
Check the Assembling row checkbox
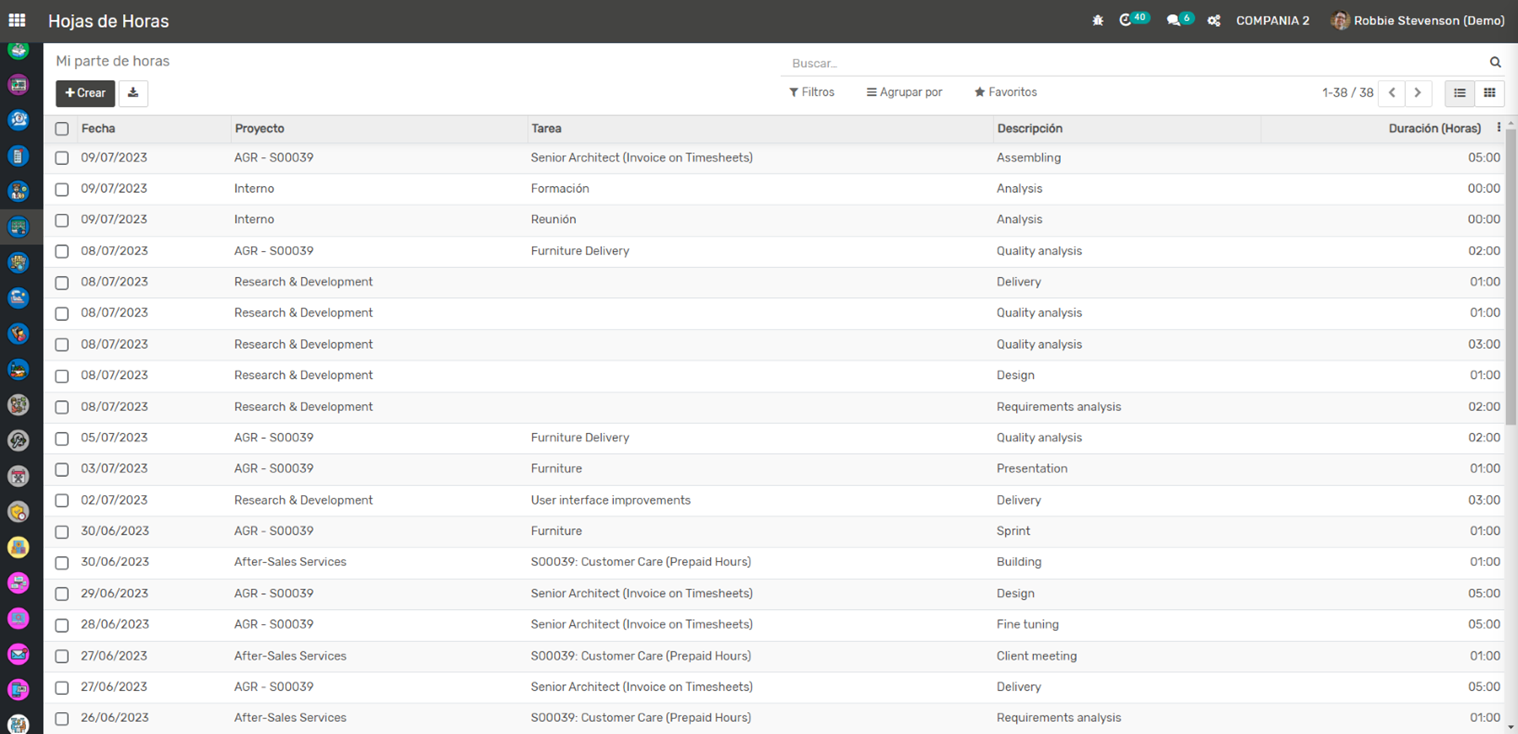[62, 158]
